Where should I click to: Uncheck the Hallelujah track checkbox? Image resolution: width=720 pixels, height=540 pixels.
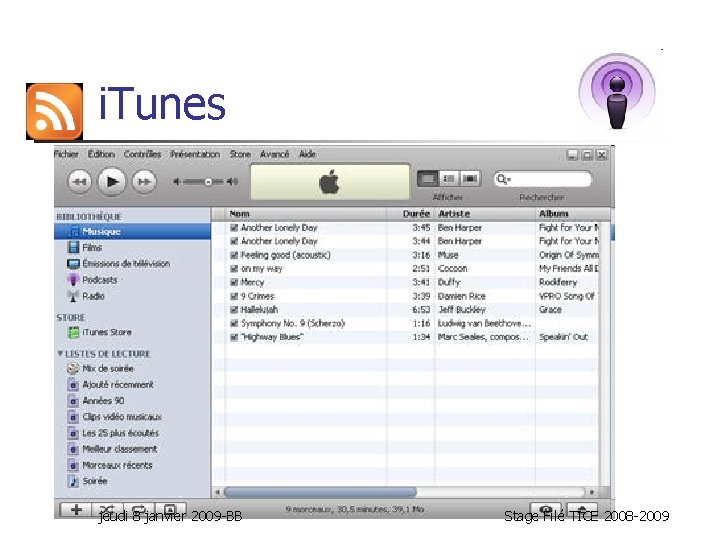click(234, 309)
